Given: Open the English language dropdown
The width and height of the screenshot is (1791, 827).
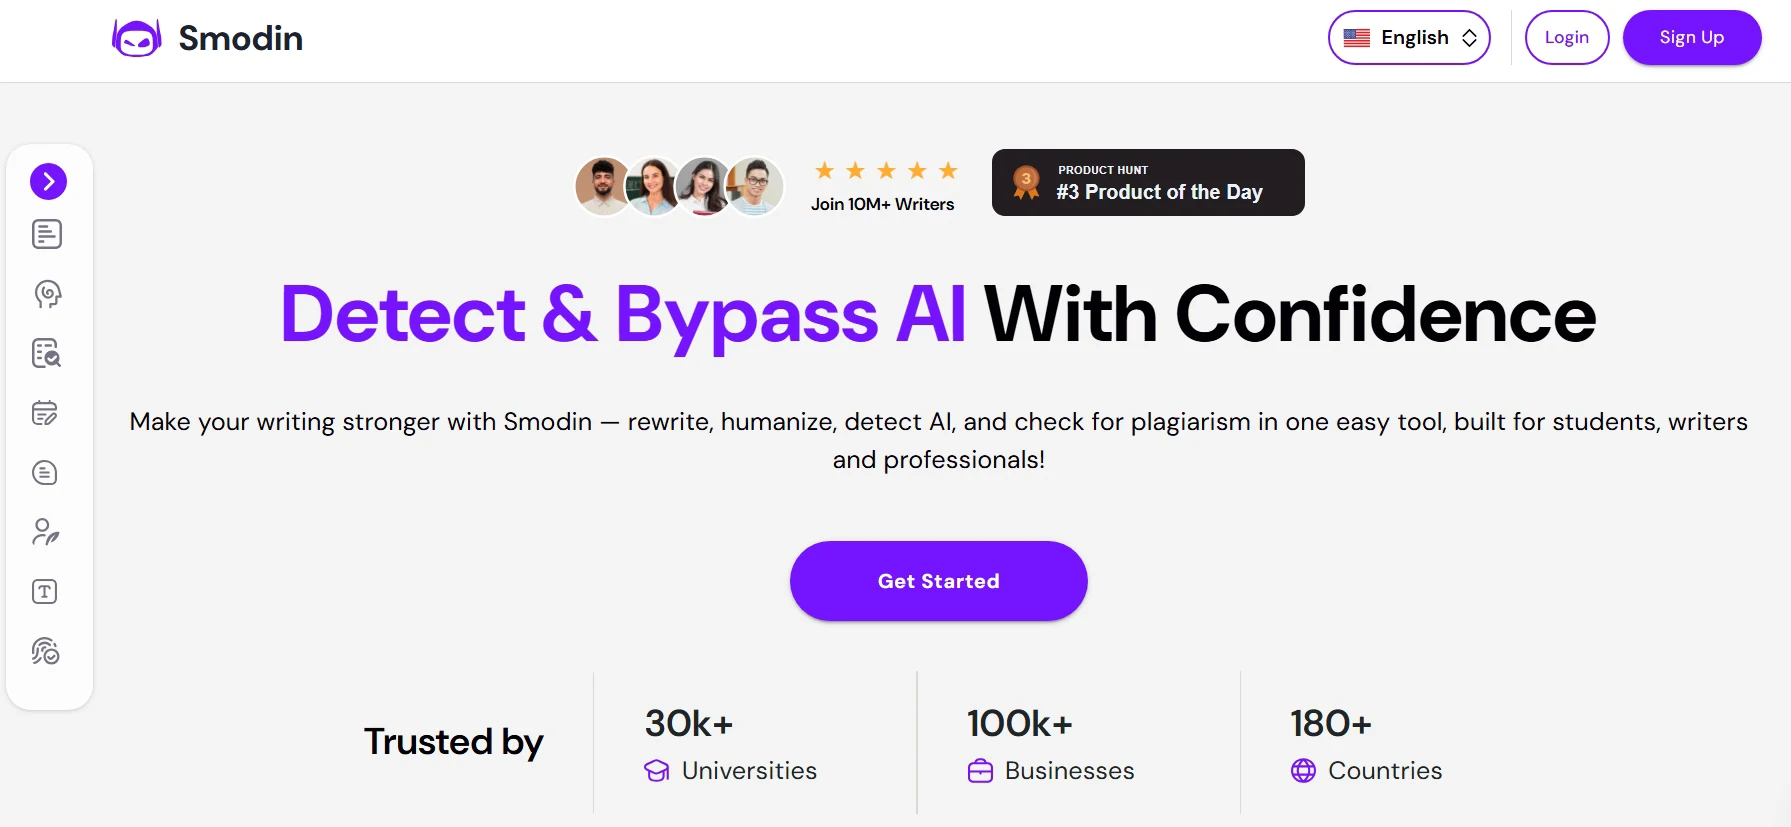Looking at the screenshot, I should [x=1408, y=38].
